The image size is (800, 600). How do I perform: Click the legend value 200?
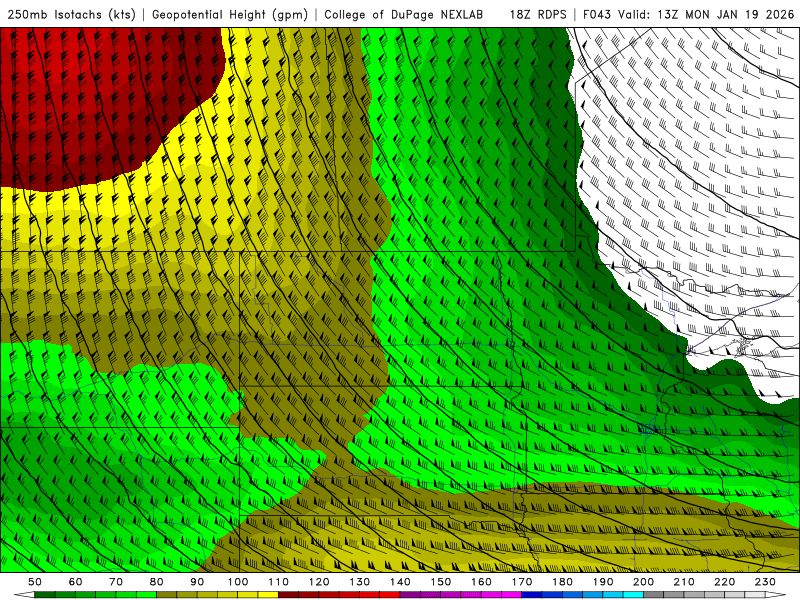click(643, 582)
